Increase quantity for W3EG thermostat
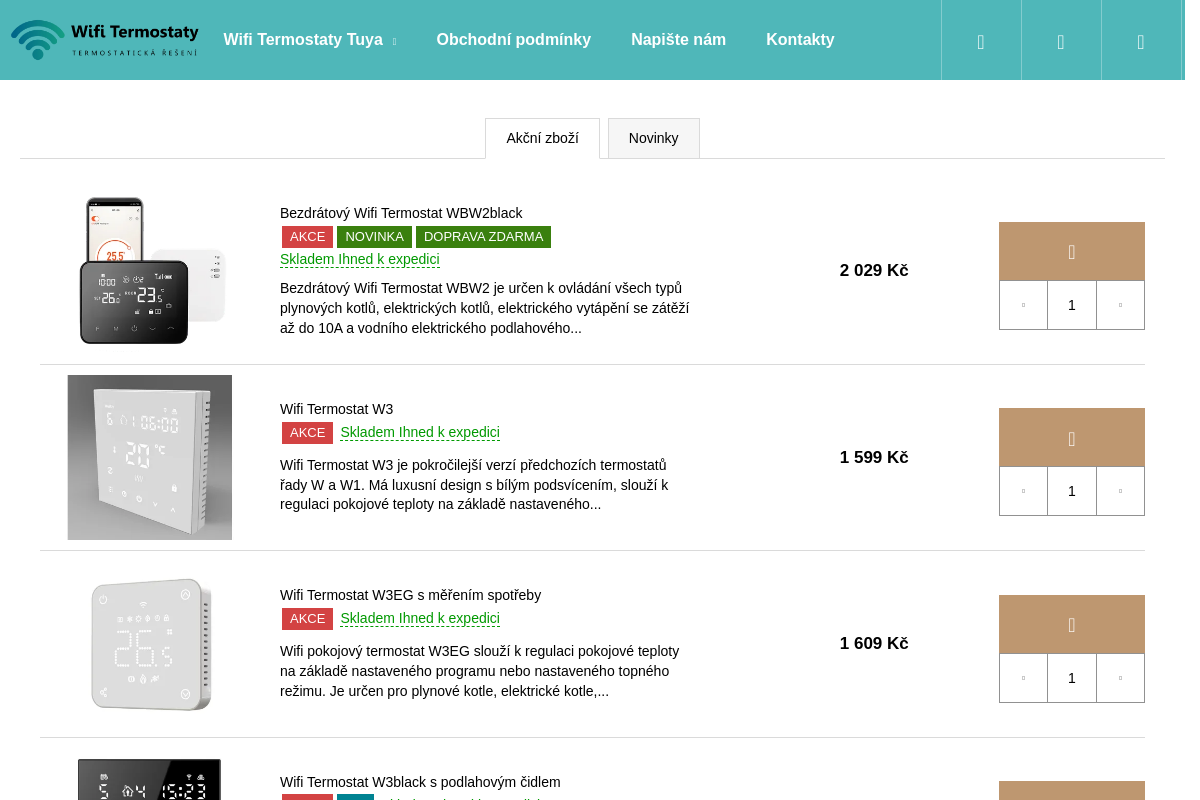Image resolution: width=1200 pixels, height=800 pixels. 1120,678
